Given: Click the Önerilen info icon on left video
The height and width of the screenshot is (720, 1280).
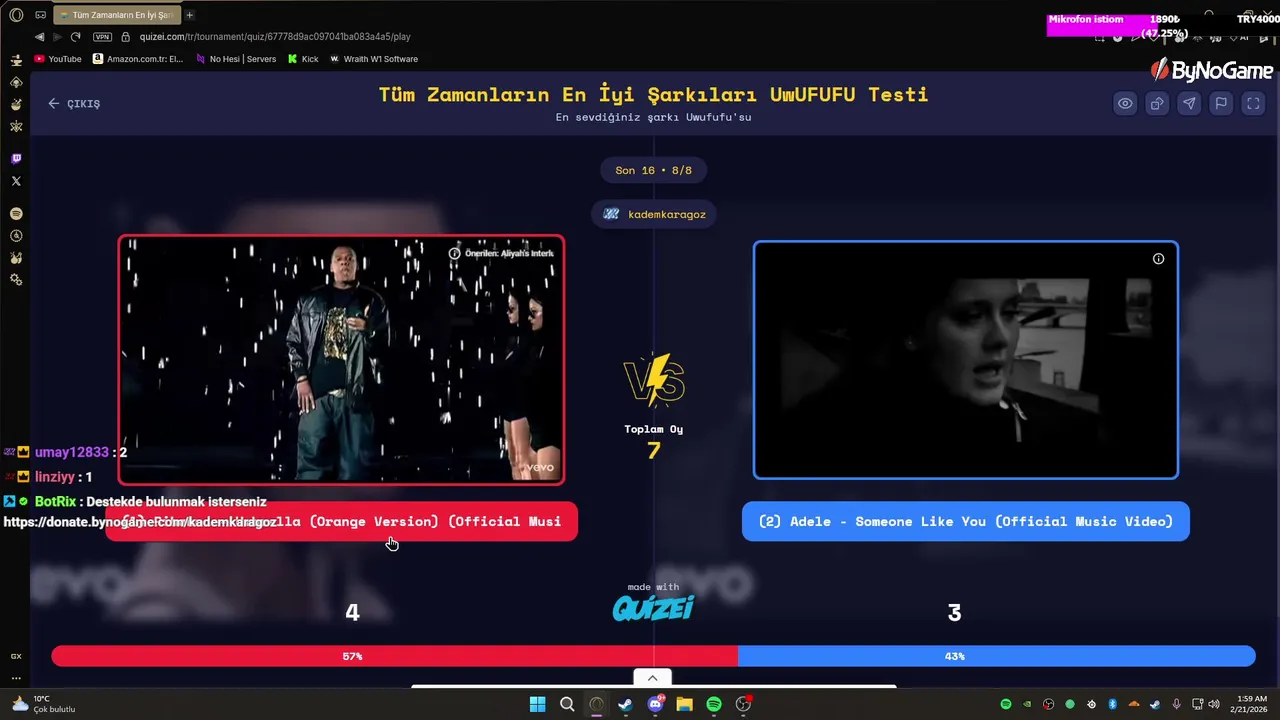Looking at the screenshot, I should point(454,253).
